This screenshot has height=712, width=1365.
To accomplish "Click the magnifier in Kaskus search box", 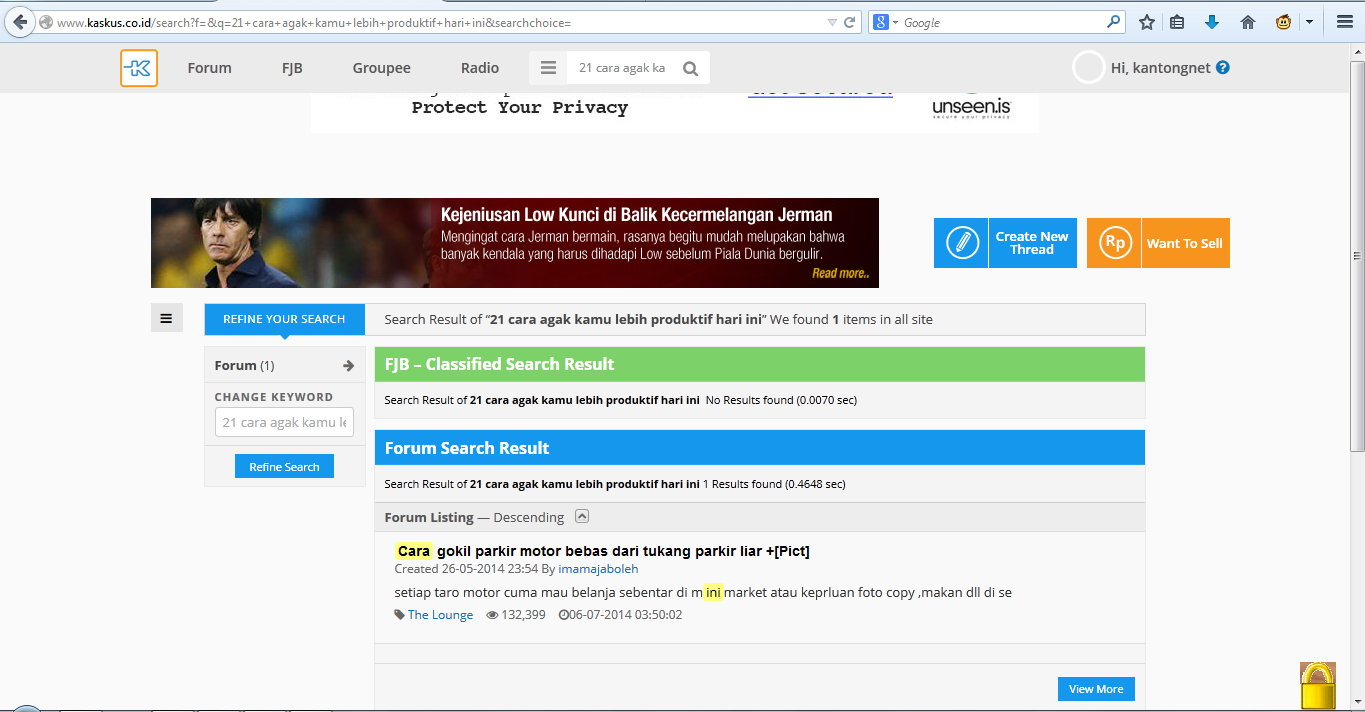I will [x=690, y=68].
